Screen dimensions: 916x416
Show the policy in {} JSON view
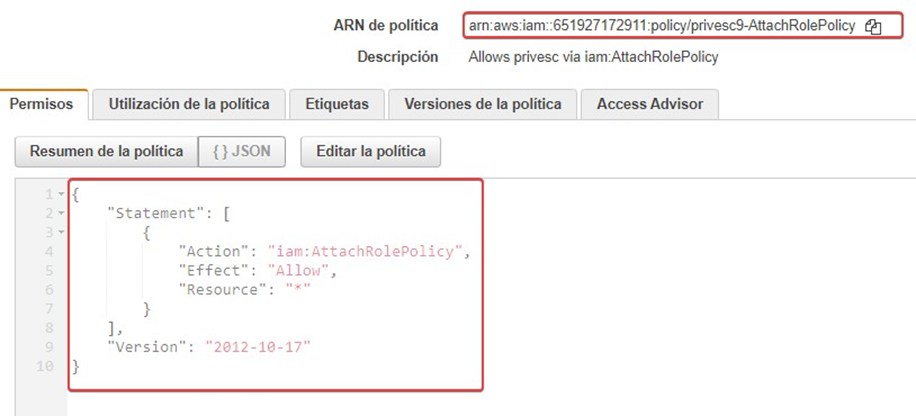pos(241,151)
